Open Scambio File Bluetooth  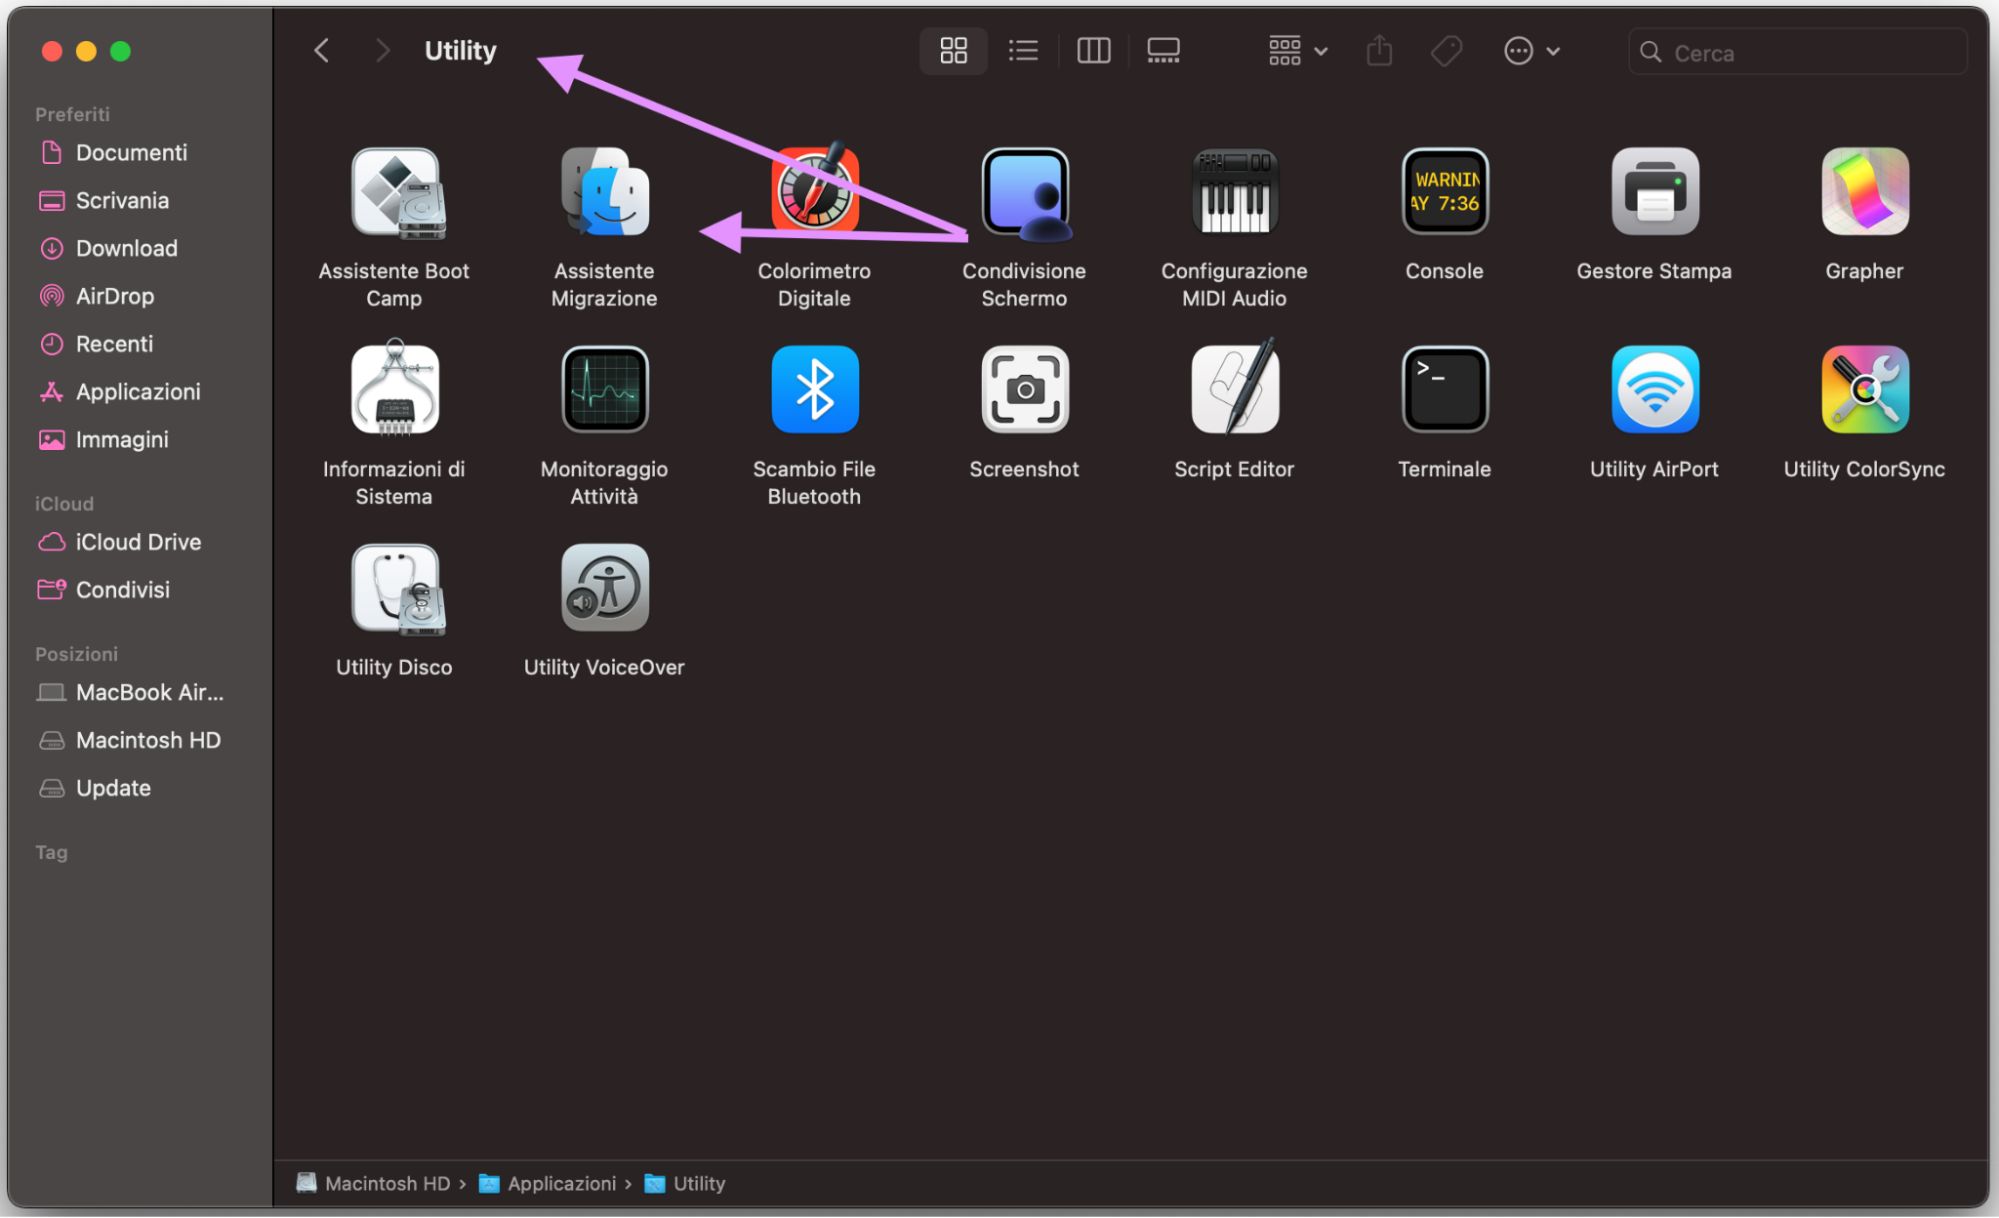tap(814, 389)
